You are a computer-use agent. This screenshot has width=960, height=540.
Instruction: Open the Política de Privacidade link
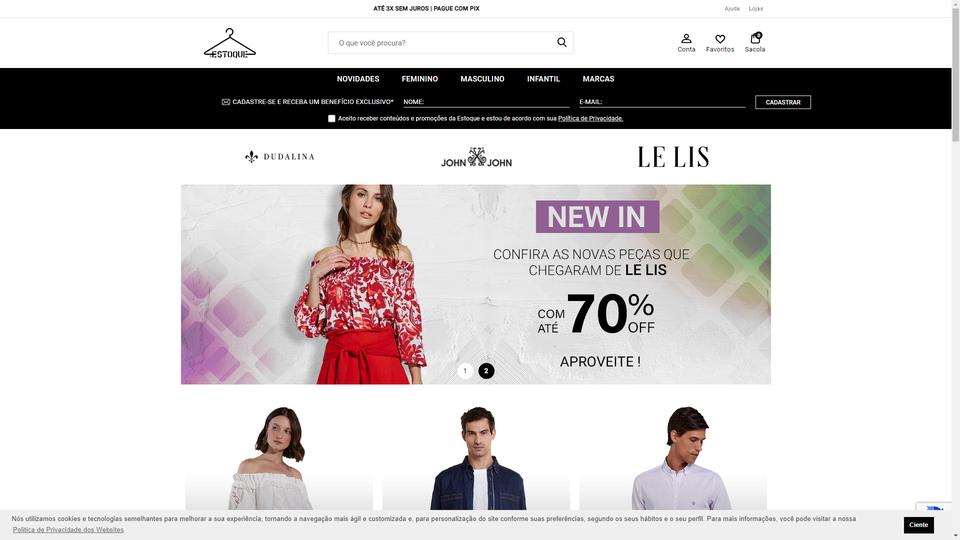coord(590,119)
